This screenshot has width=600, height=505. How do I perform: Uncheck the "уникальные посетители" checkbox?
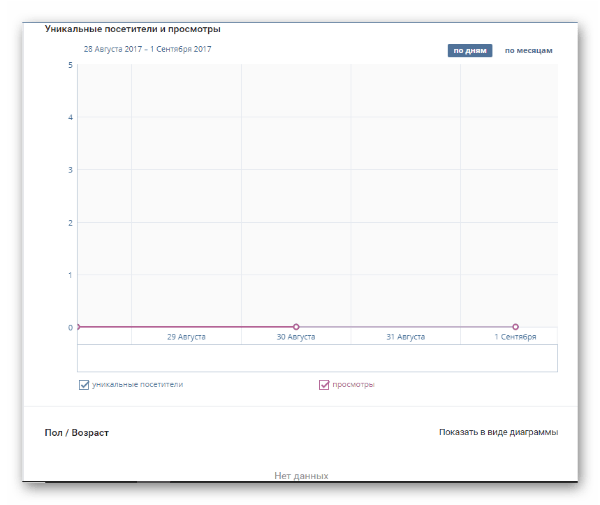(84, 384)
